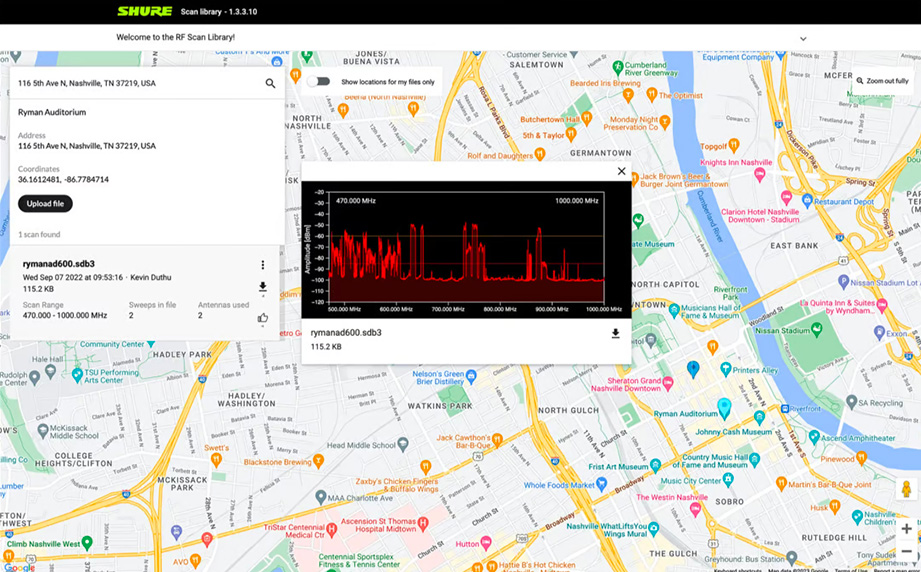Click the Frist Art Museum marker
The image size is (921, 572).
(x=656, y=466)
